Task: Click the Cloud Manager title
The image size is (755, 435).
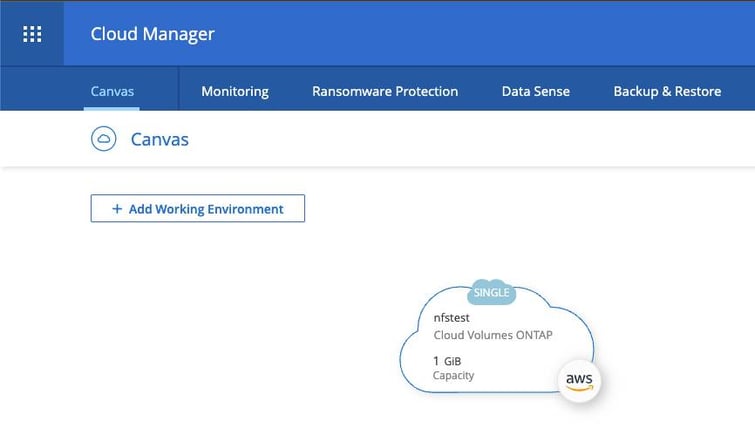Action: pyautogui.click(x=152, y=34)
